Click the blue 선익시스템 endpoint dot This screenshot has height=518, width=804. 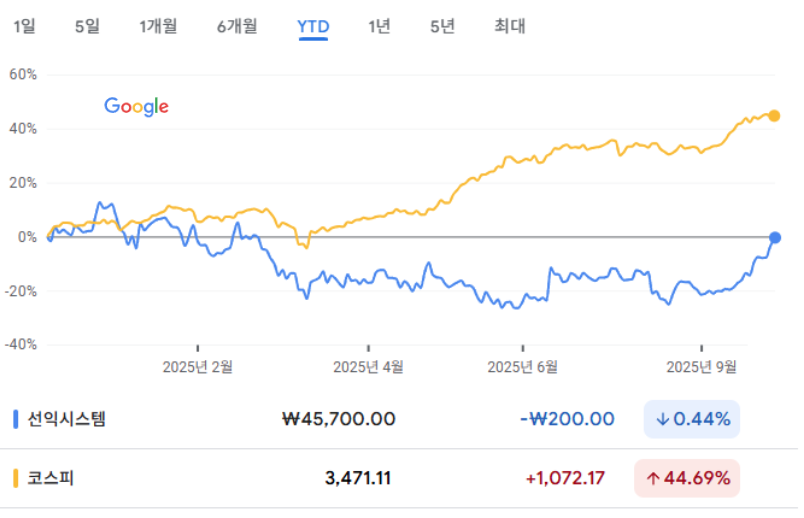click(775, 238)
